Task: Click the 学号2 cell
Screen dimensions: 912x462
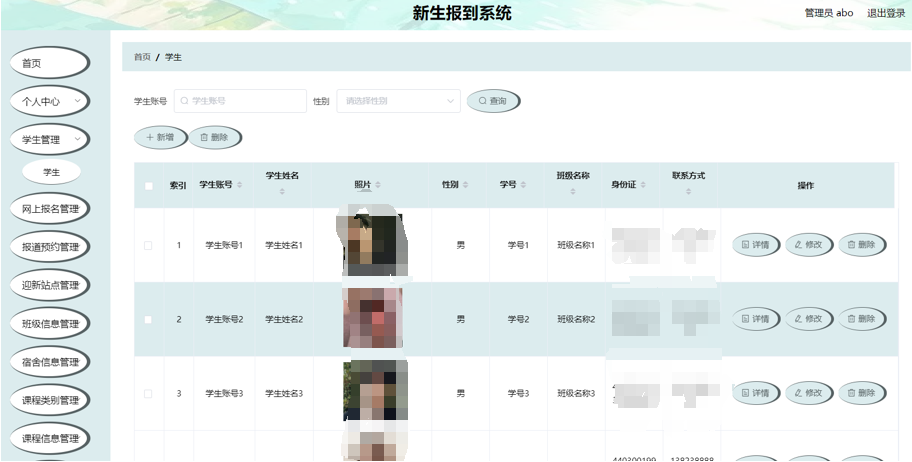Action: 518,319
